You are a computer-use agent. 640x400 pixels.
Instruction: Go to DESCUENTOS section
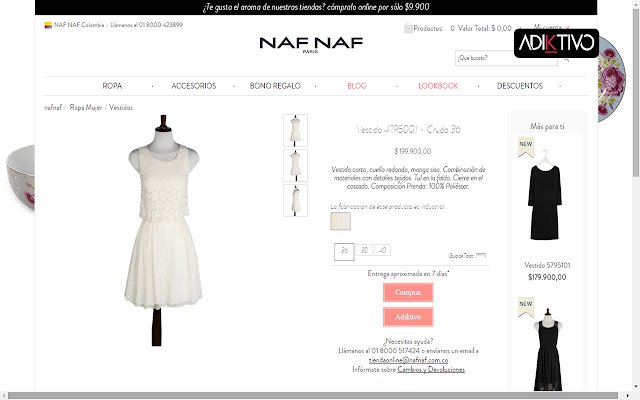520,86
